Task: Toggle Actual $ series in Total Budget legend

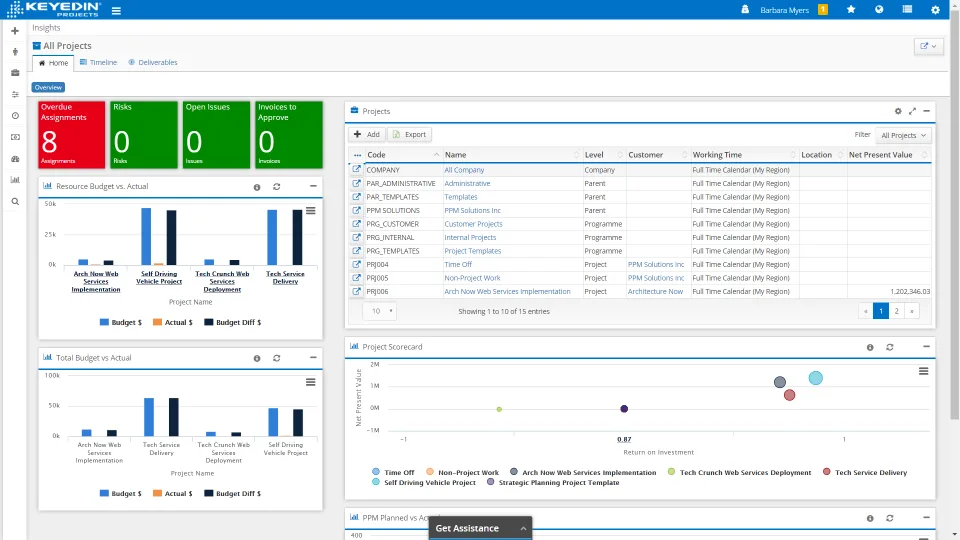Action: [173, 493]
